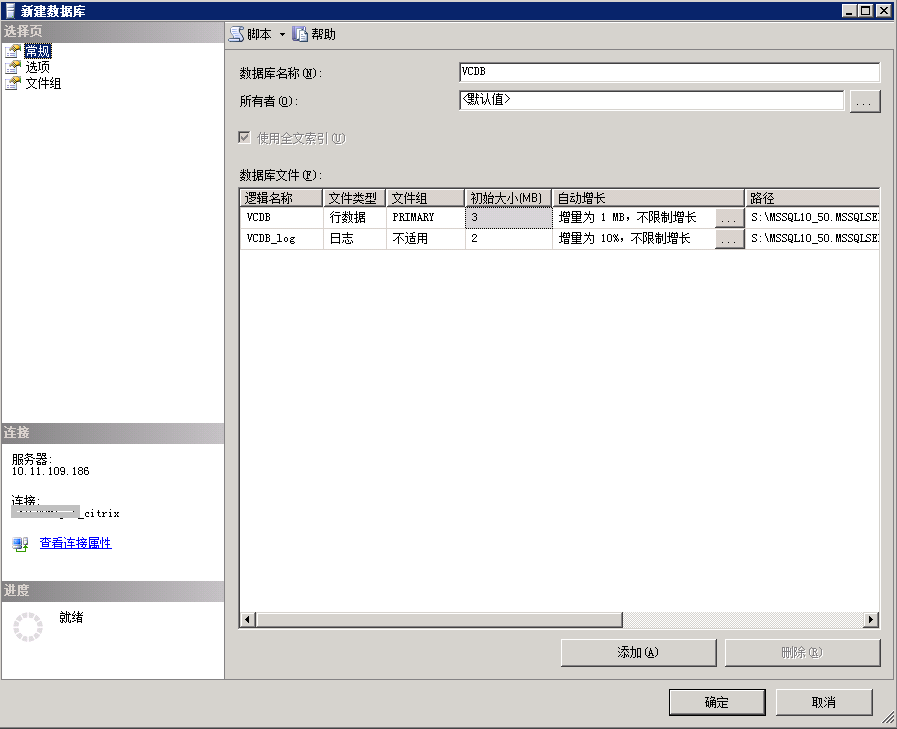The image size is (897, 729).
Task: Click the 删除(R) button
Action: coord(803,653)
